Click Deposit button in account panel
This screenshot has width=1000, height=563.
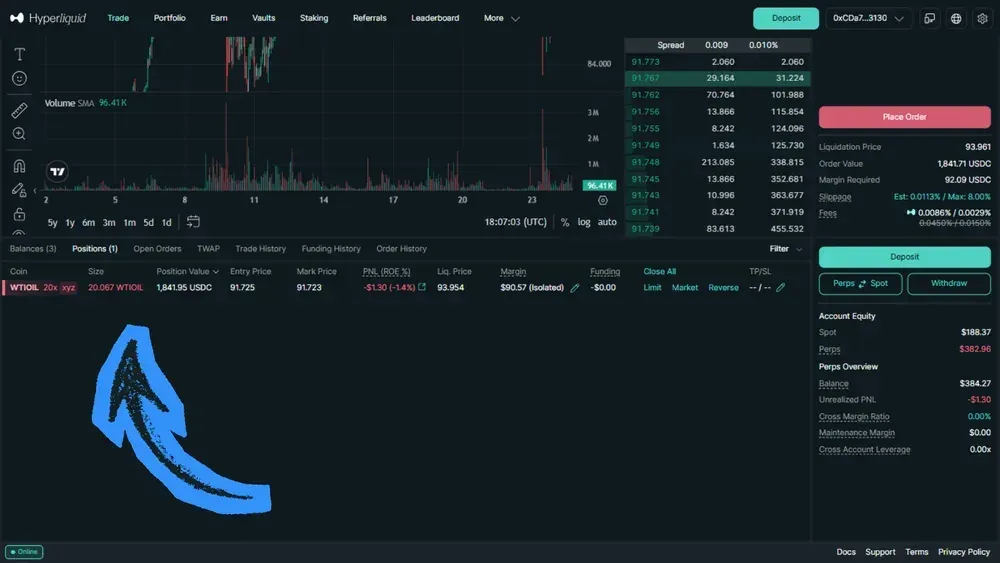[x=904, y=257]
